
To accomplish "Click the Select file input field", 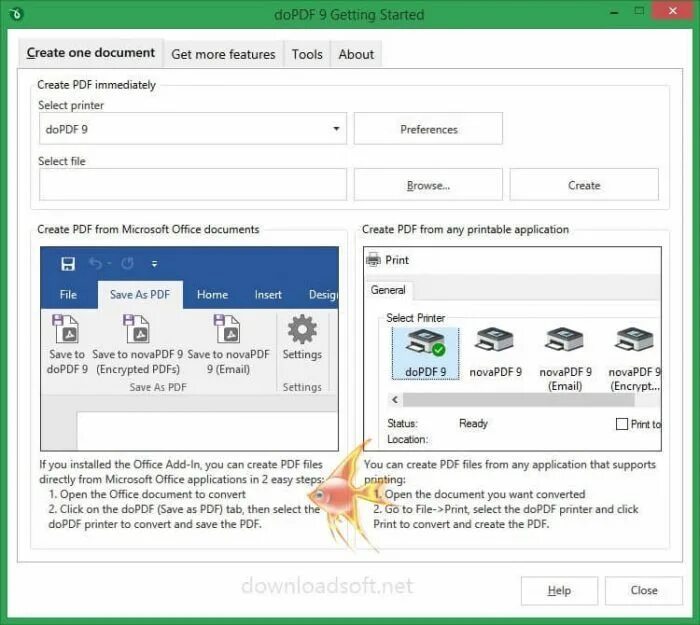I will tap(192, 184).
